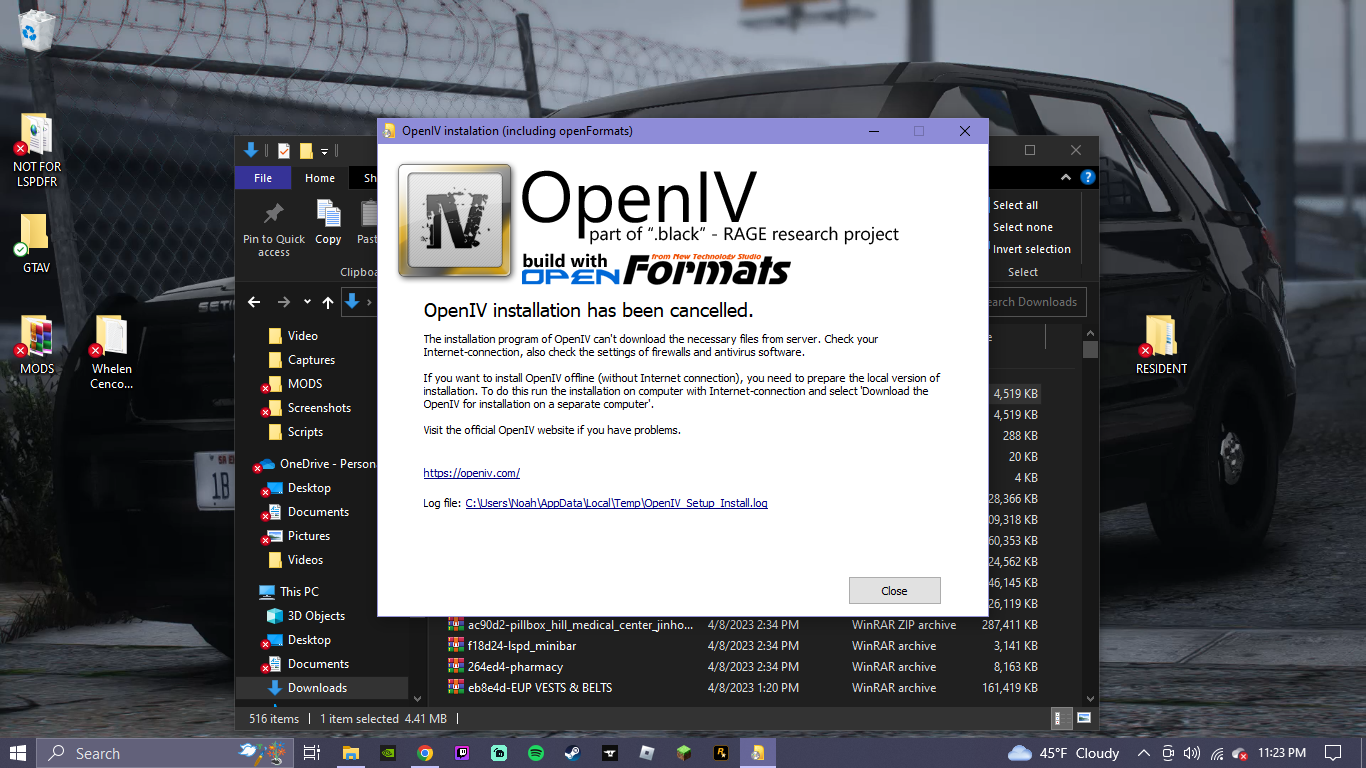This screenshot has width=1366, height=768.
Task: Click the Properties icon in Explorer quick access toolbar
Action: click(283, 151)
